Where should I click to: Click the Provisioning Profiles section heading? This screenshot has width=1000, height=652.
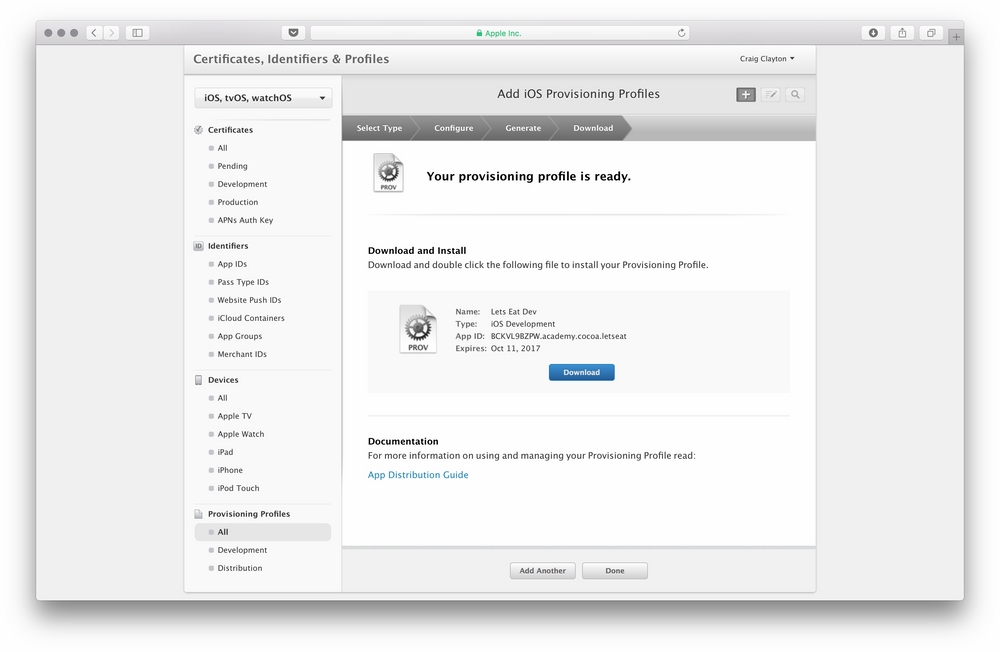click(249, 514)
